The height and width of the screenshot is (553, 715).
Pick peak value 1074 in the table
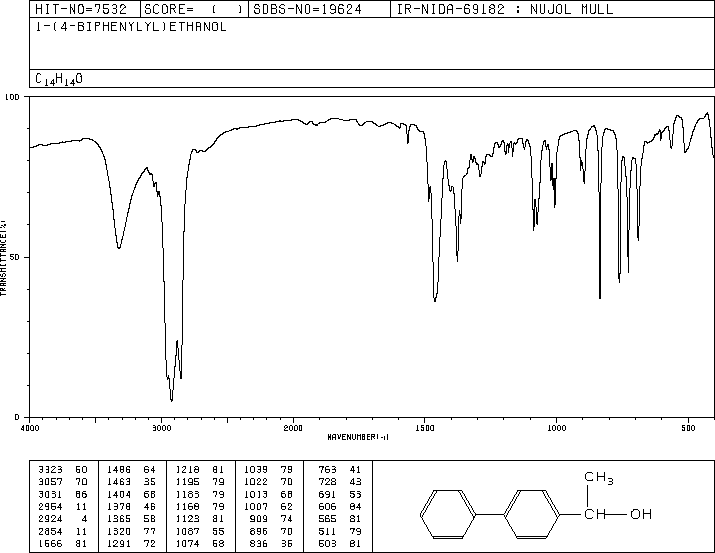[x=187, y=544]
